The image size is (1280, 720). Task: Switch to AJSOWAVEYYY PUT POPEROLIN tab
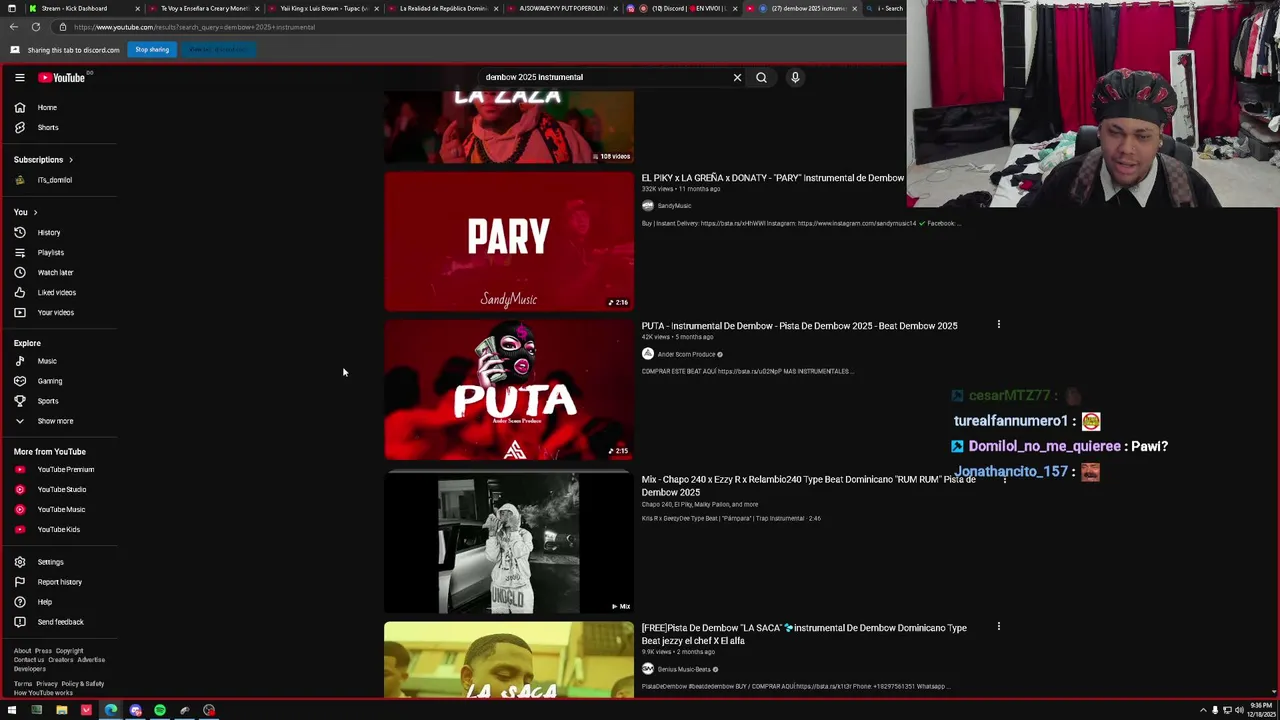[563, 8]
